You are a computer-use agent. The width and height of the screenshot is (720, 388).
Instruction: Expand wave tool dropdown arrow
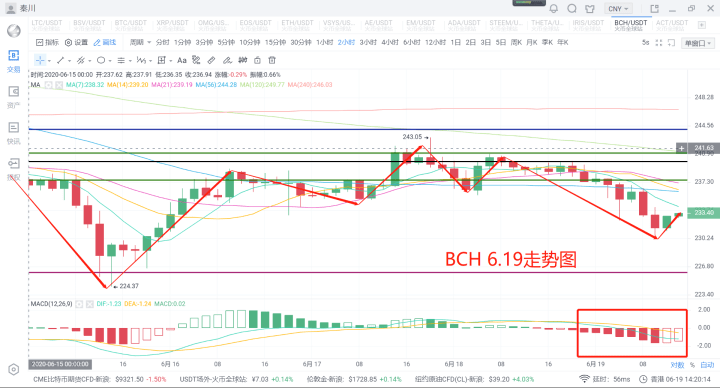150,61
